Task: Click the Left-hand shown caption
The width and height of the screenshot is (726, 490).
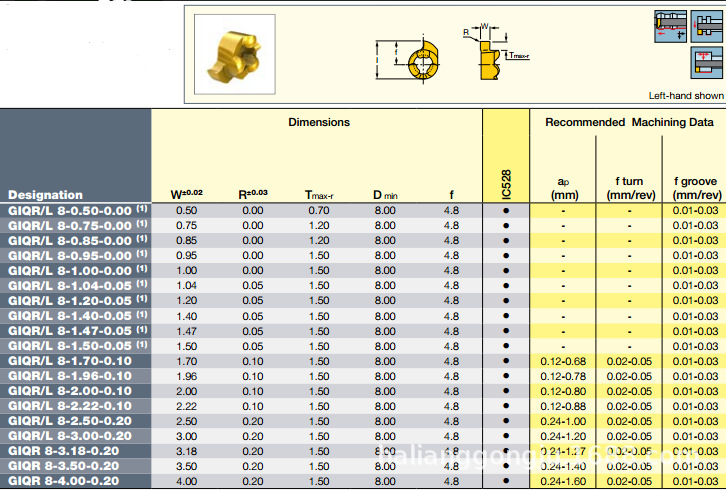Action: [x=686, y=96]
